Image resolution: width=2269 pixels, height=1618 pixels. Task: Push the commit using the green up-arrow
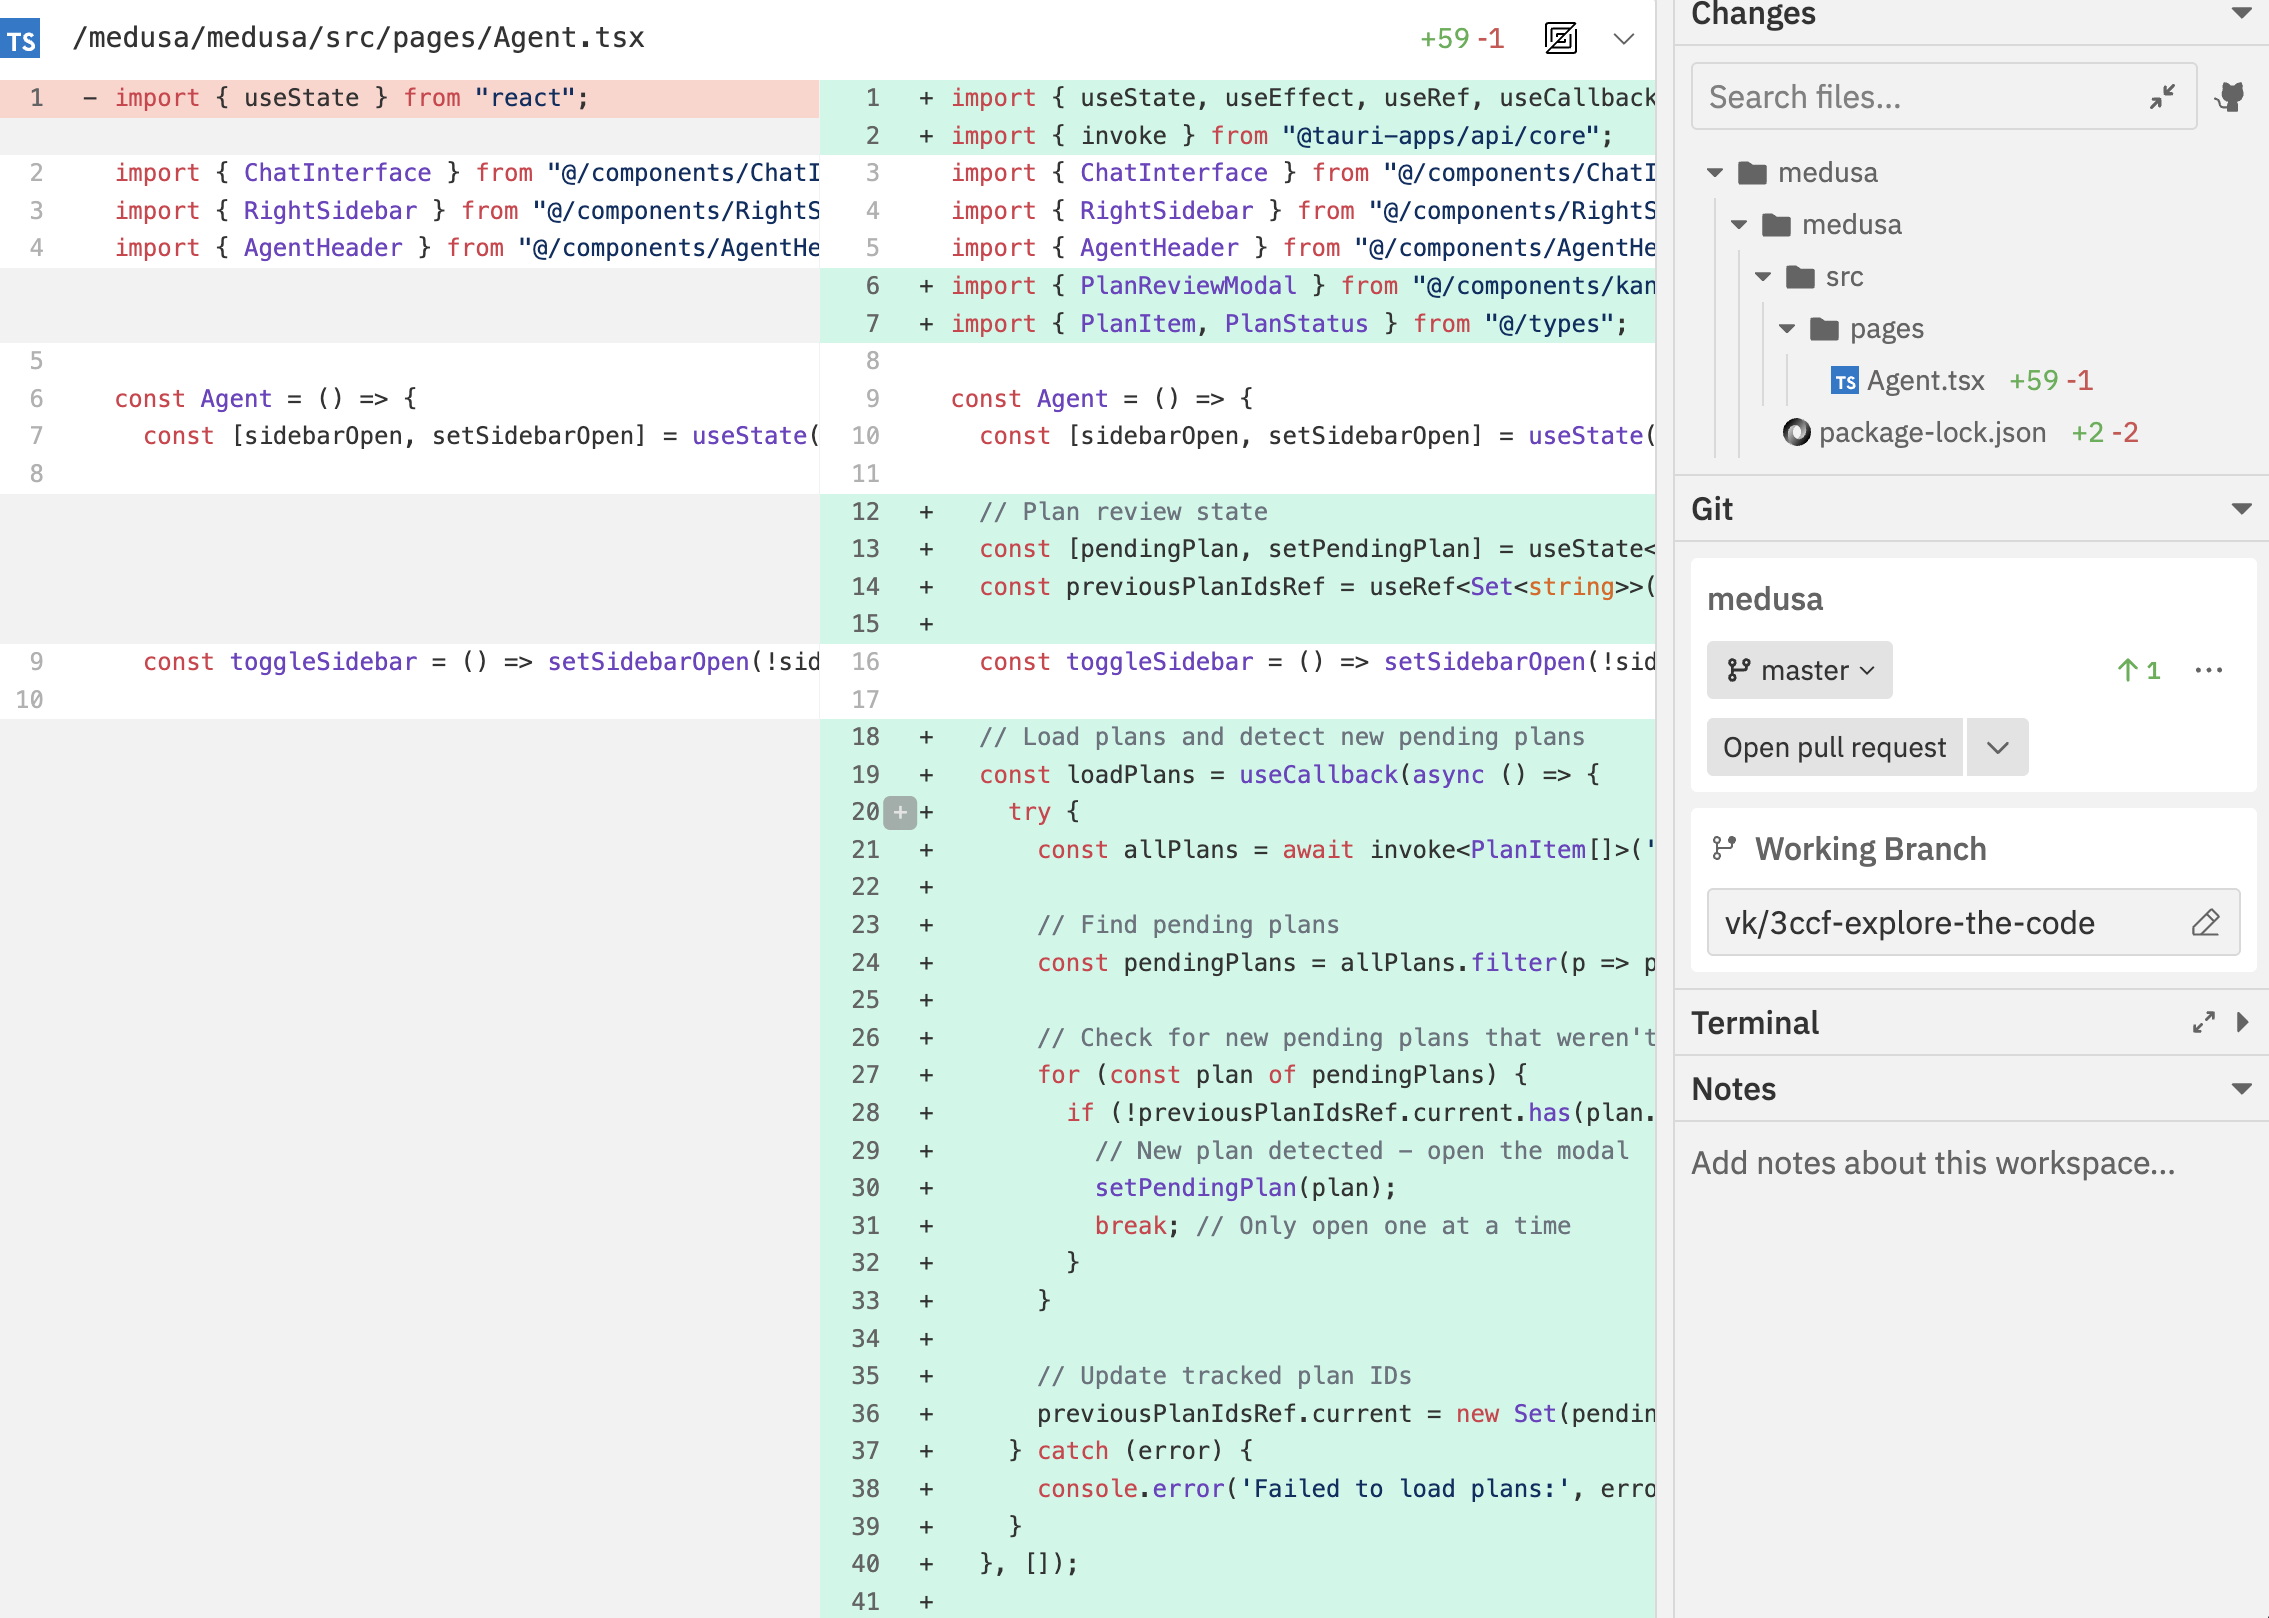2140,670
